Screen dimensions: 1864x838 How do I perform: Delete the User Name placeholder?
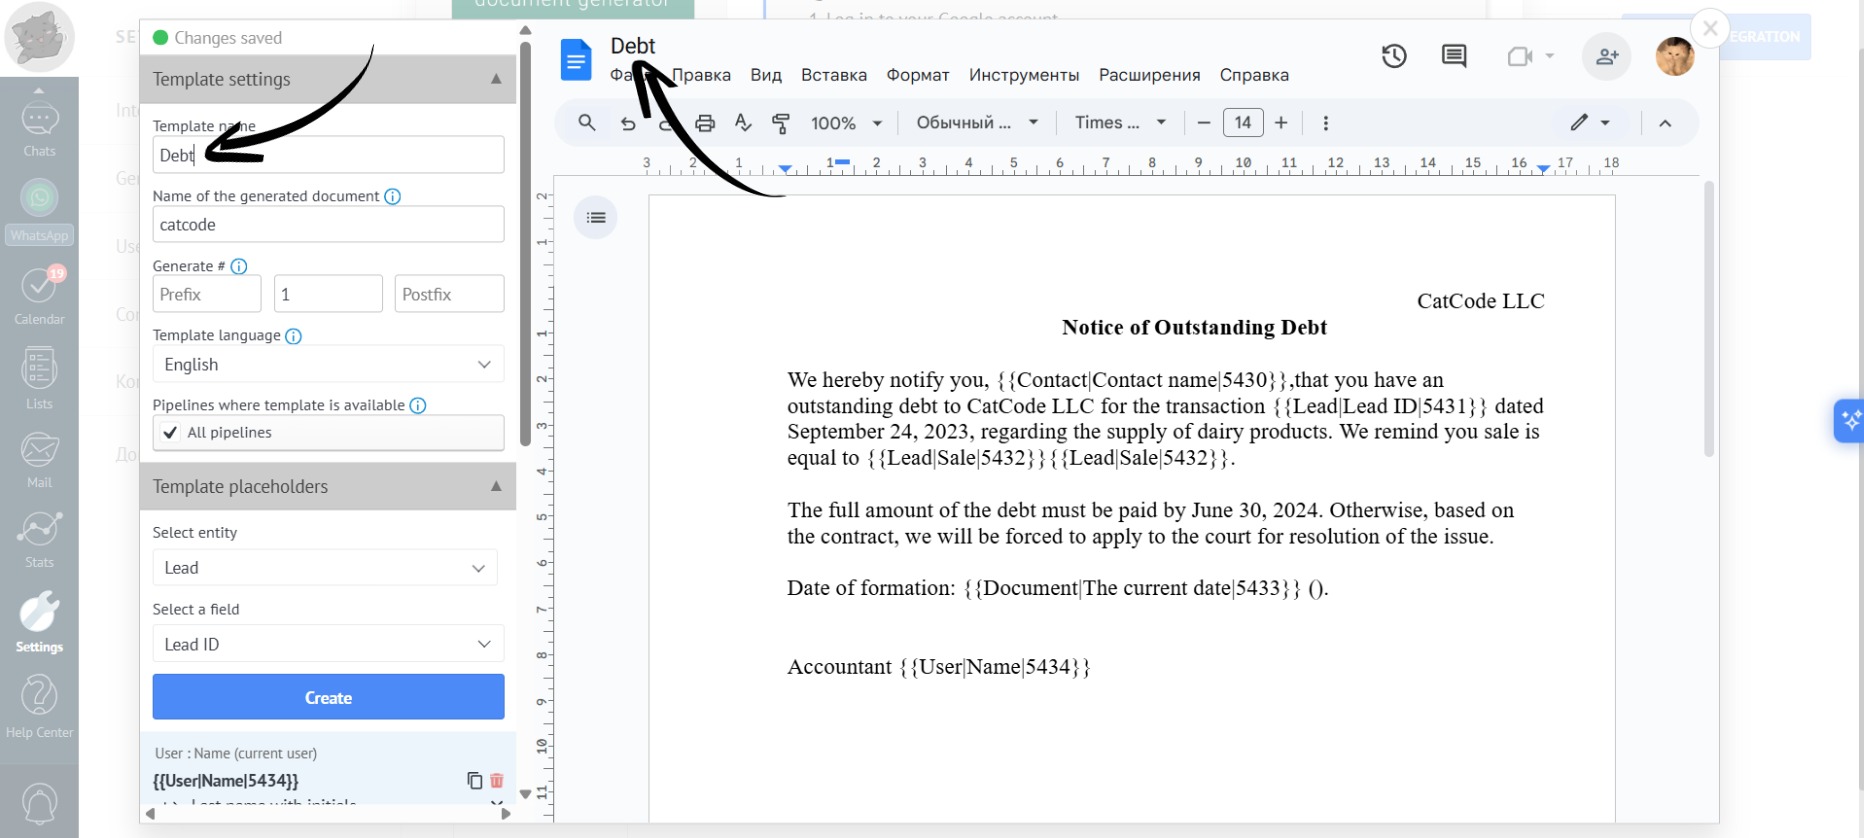(497, 781)
